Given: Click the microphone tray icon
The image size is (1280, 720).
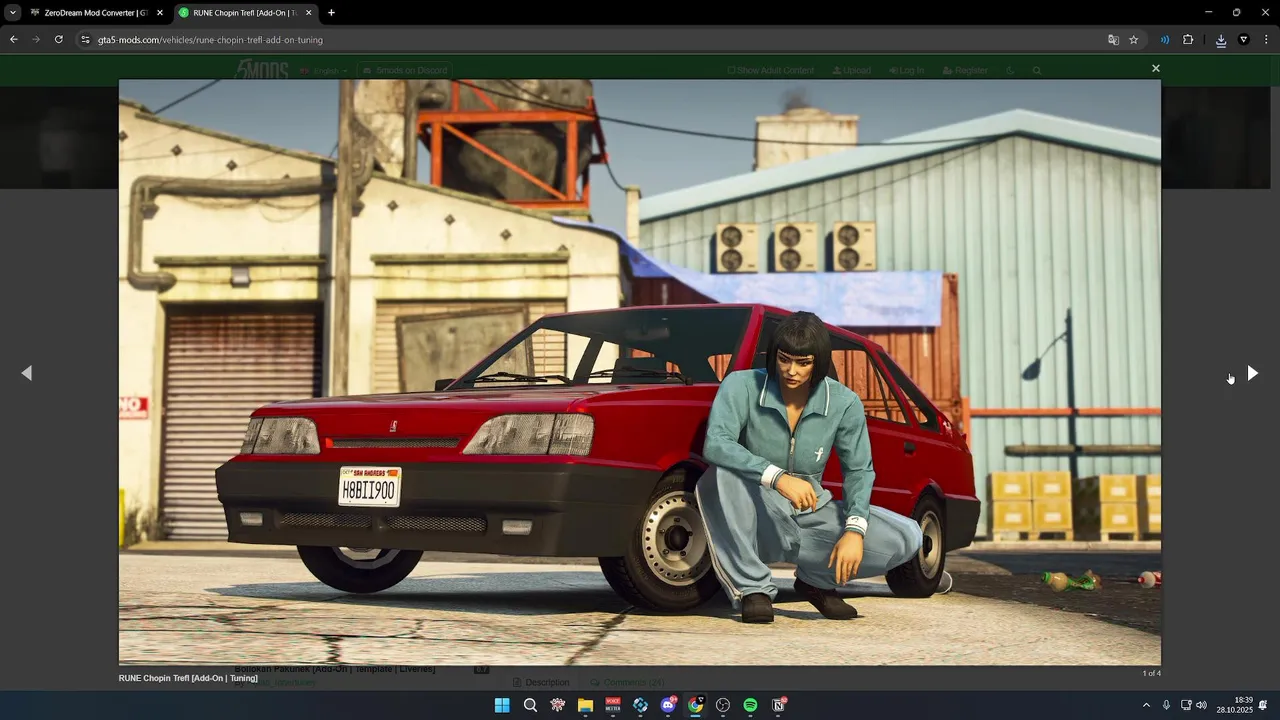Looking at the screenshot, I should (1166, 705).
